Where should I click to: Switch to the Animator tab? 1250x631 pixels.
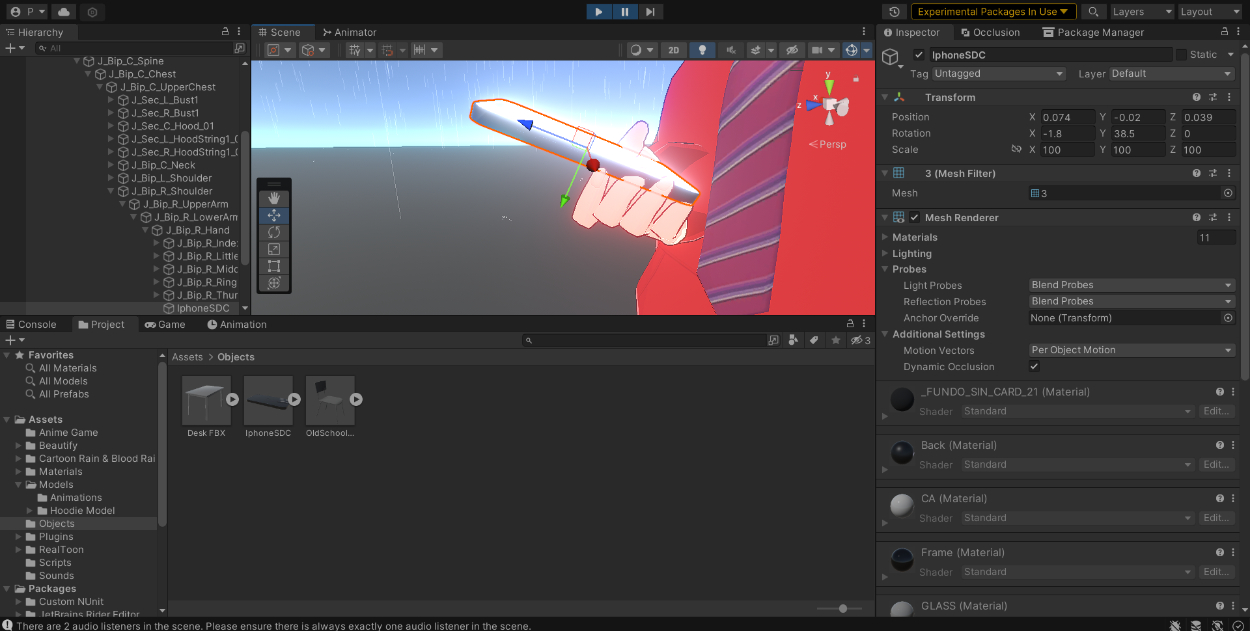point(349,32)
